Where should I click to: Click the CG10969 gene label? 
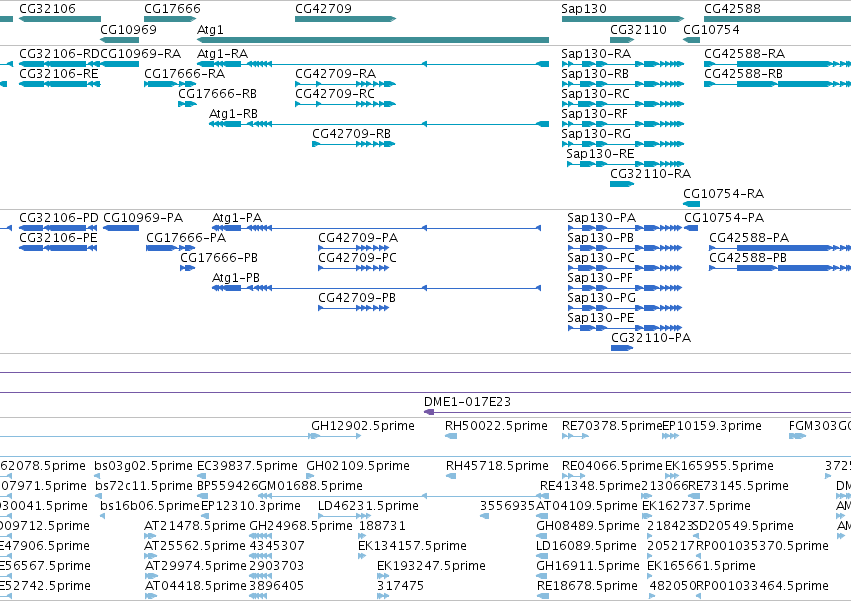pos(129,29)
